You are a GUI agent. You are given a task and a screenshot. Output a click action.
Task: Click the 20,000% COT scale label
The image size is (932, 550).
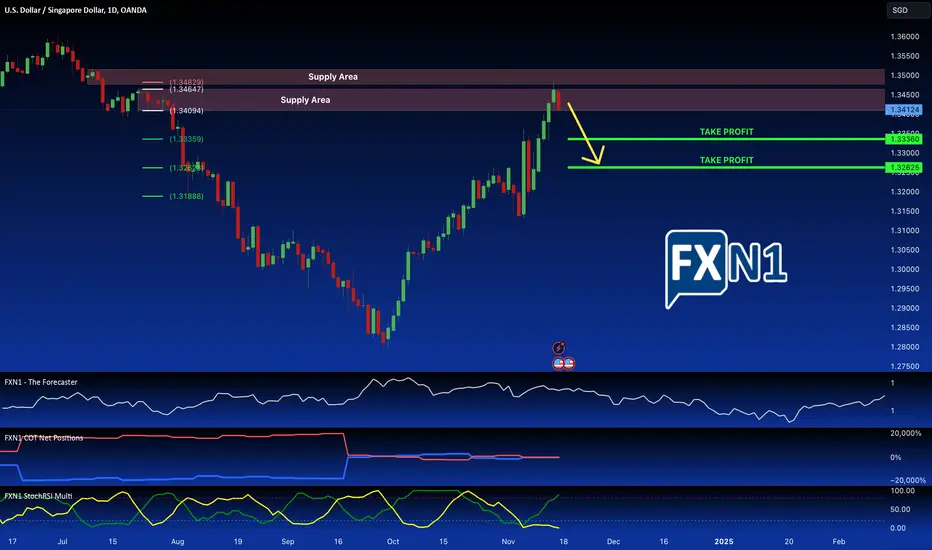pyautogui.click(x=905, y=433)
